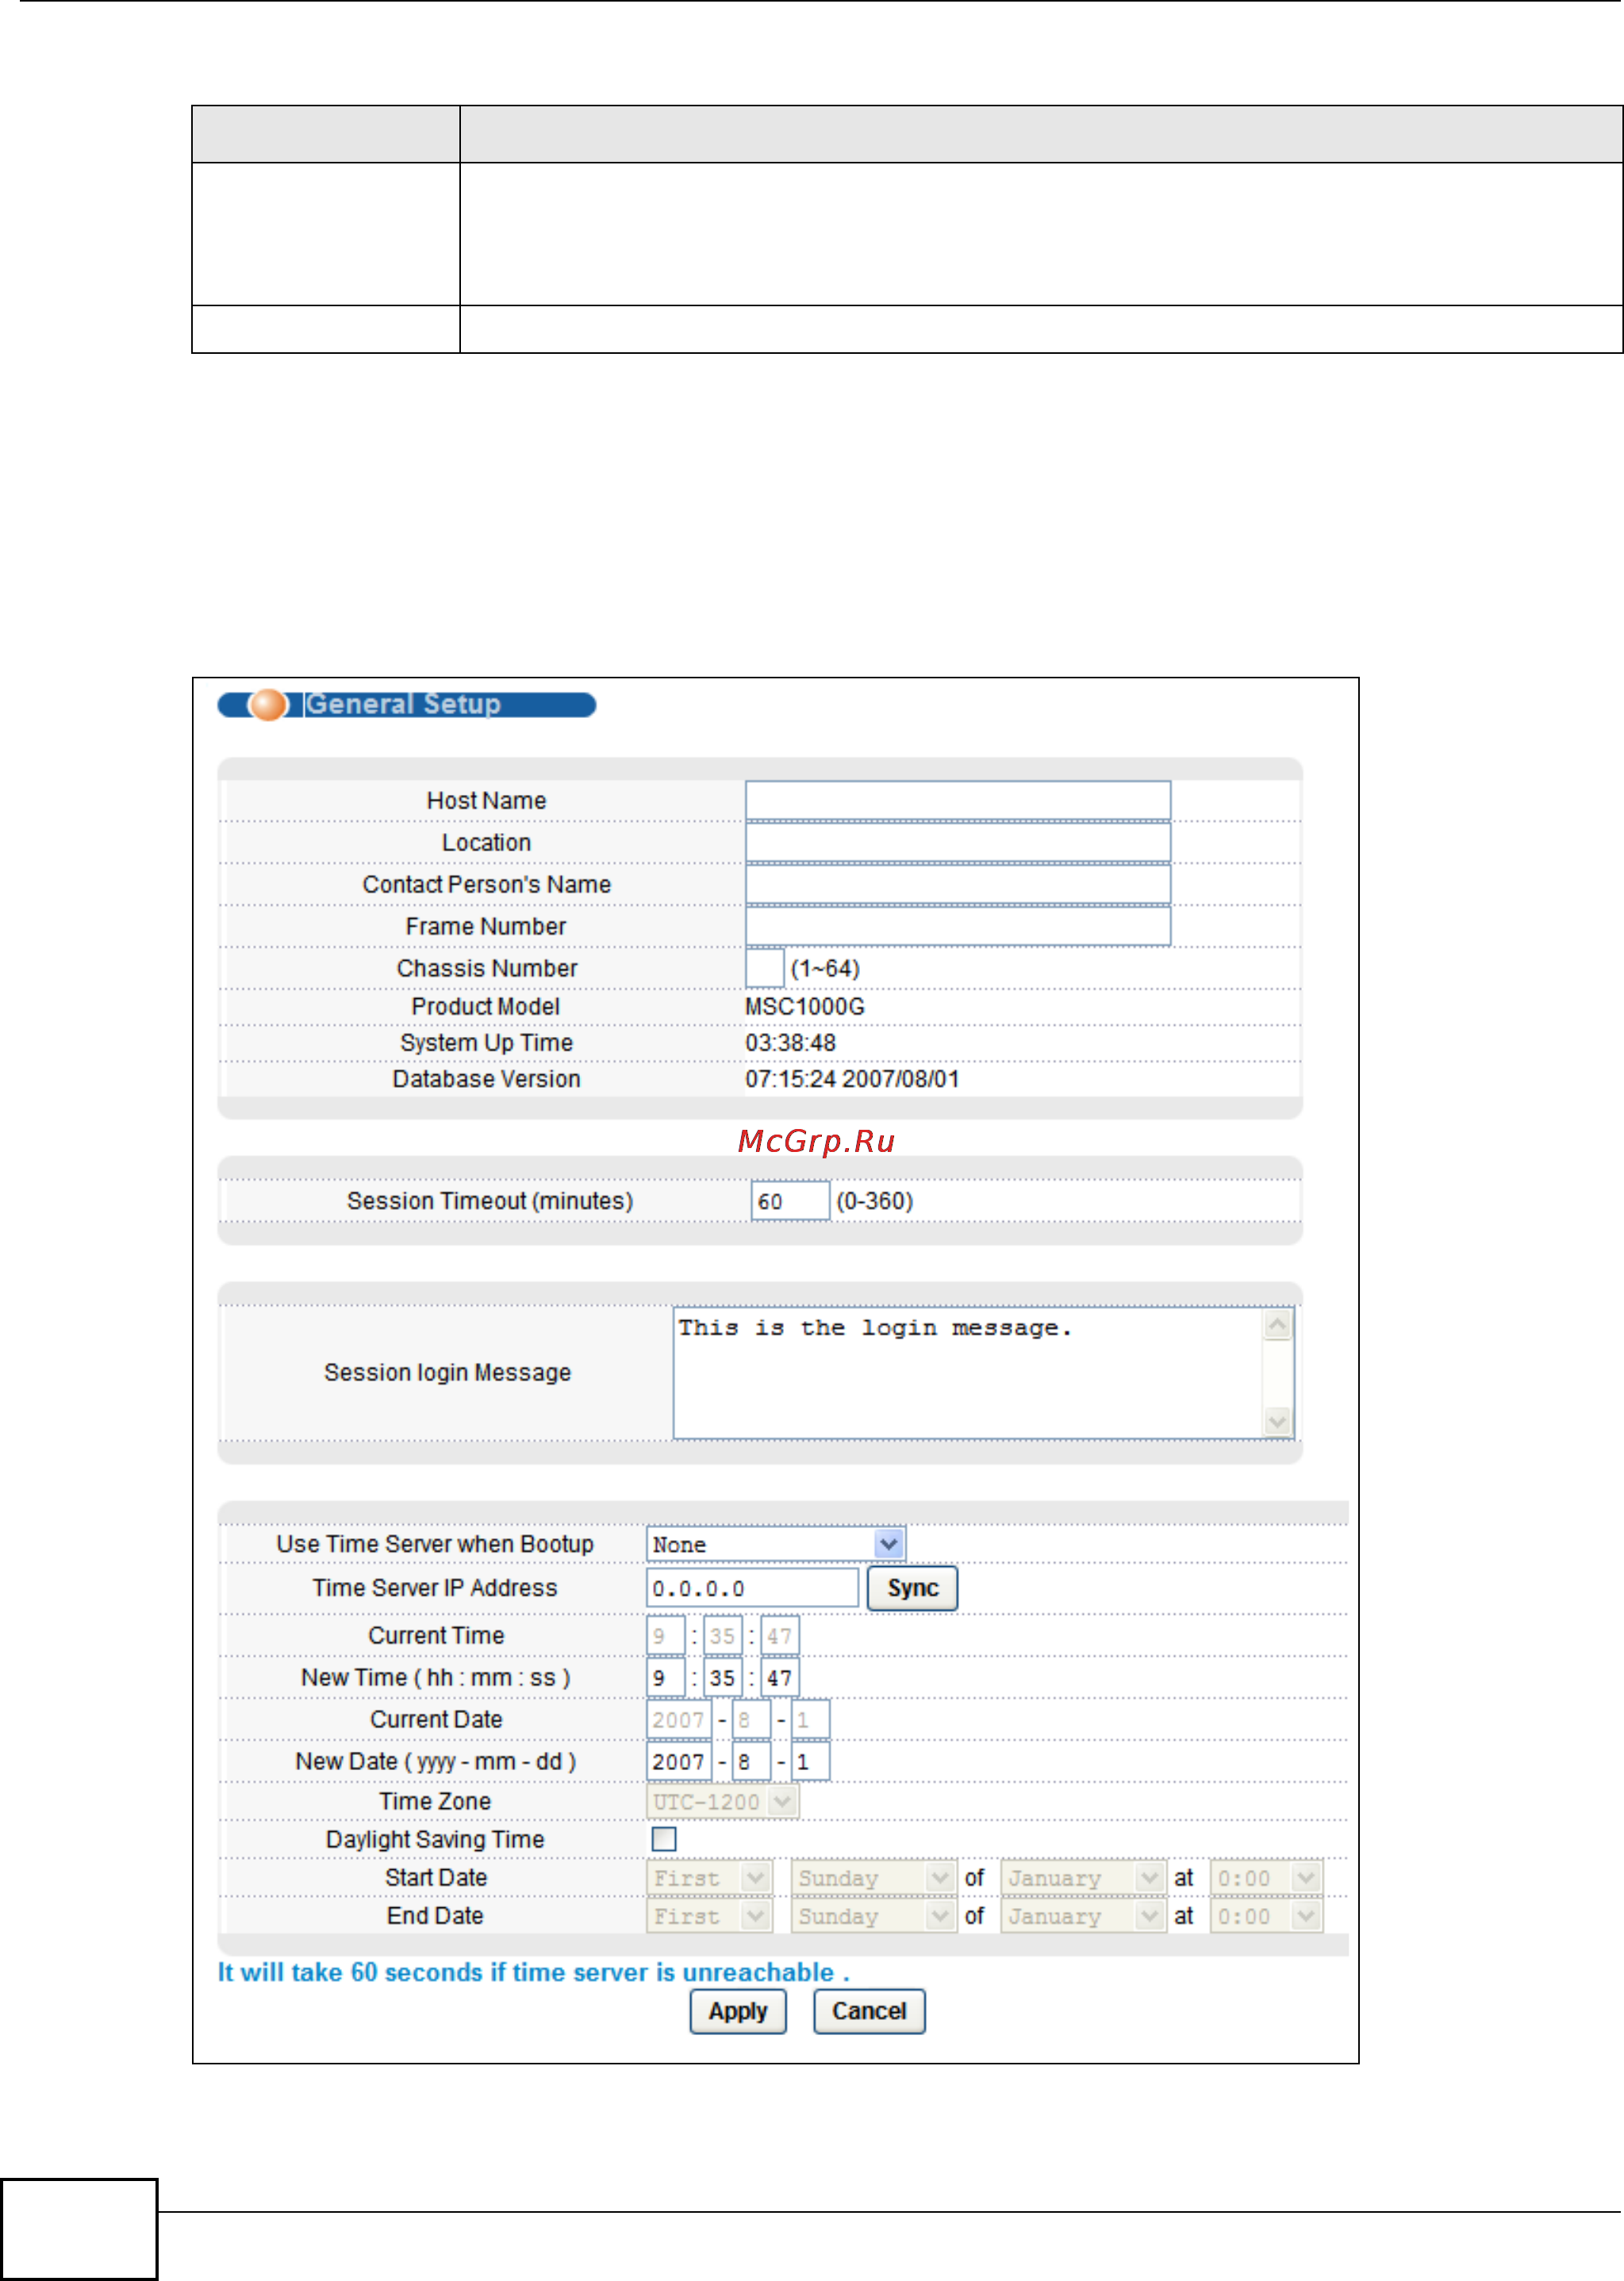This screenshot has width=1624, height=2281.
Task: Click the Host Name text field
Action: (957, 800)
